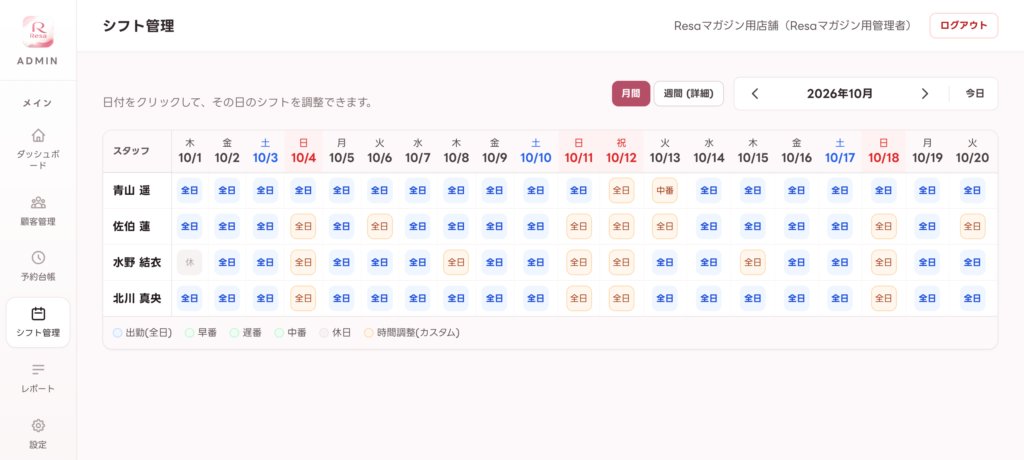Jump to 今日
The image size is (1024, 460).
point(974,93)
